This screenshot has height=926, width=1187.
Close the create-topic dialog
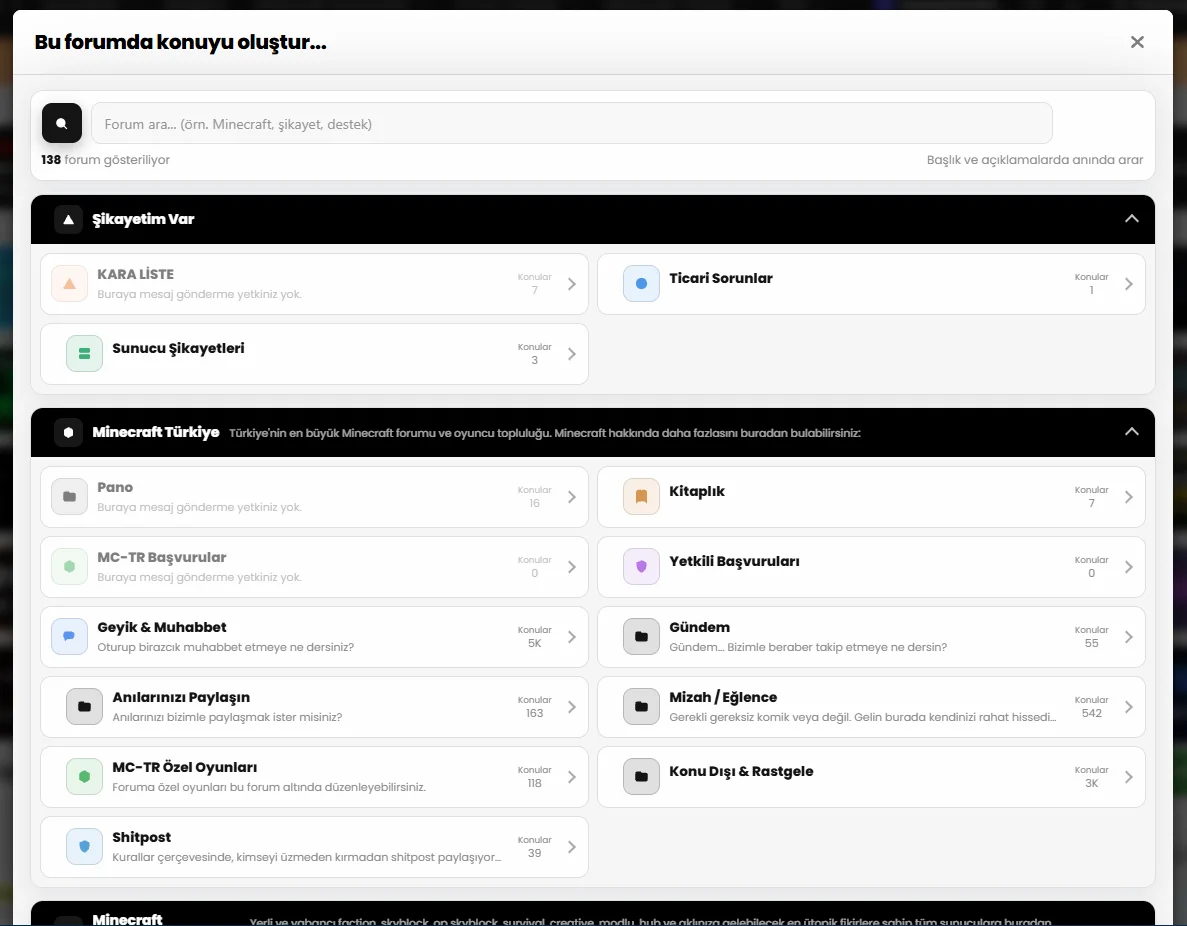1137,42
